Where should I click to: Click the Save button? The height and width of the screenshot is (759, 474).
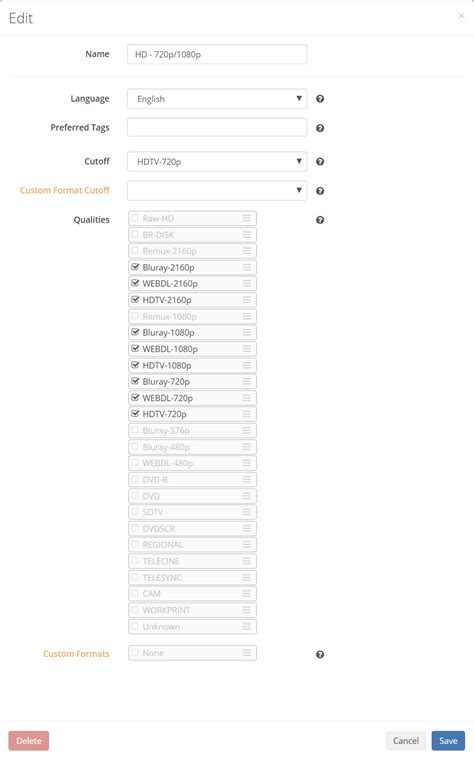click(x=448, y=741)
